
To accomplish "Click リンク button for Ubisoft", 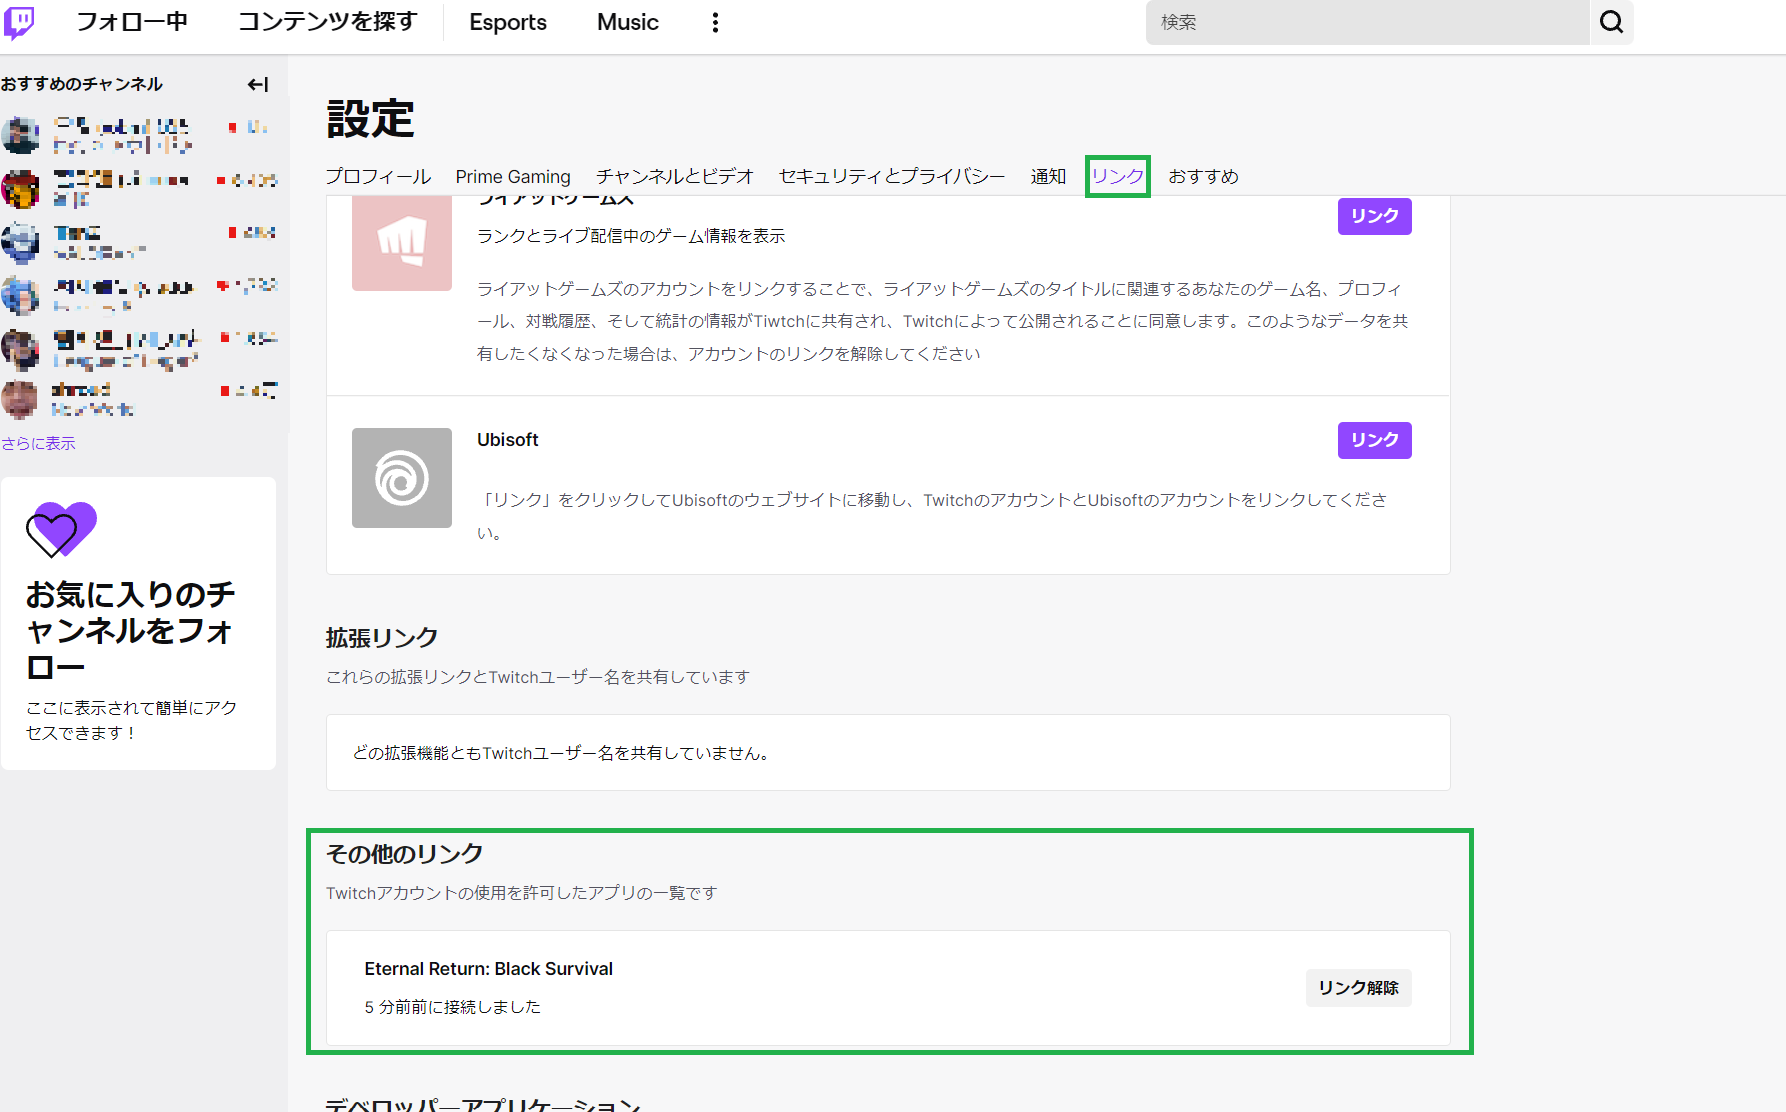I will [x=1374, y=440].
